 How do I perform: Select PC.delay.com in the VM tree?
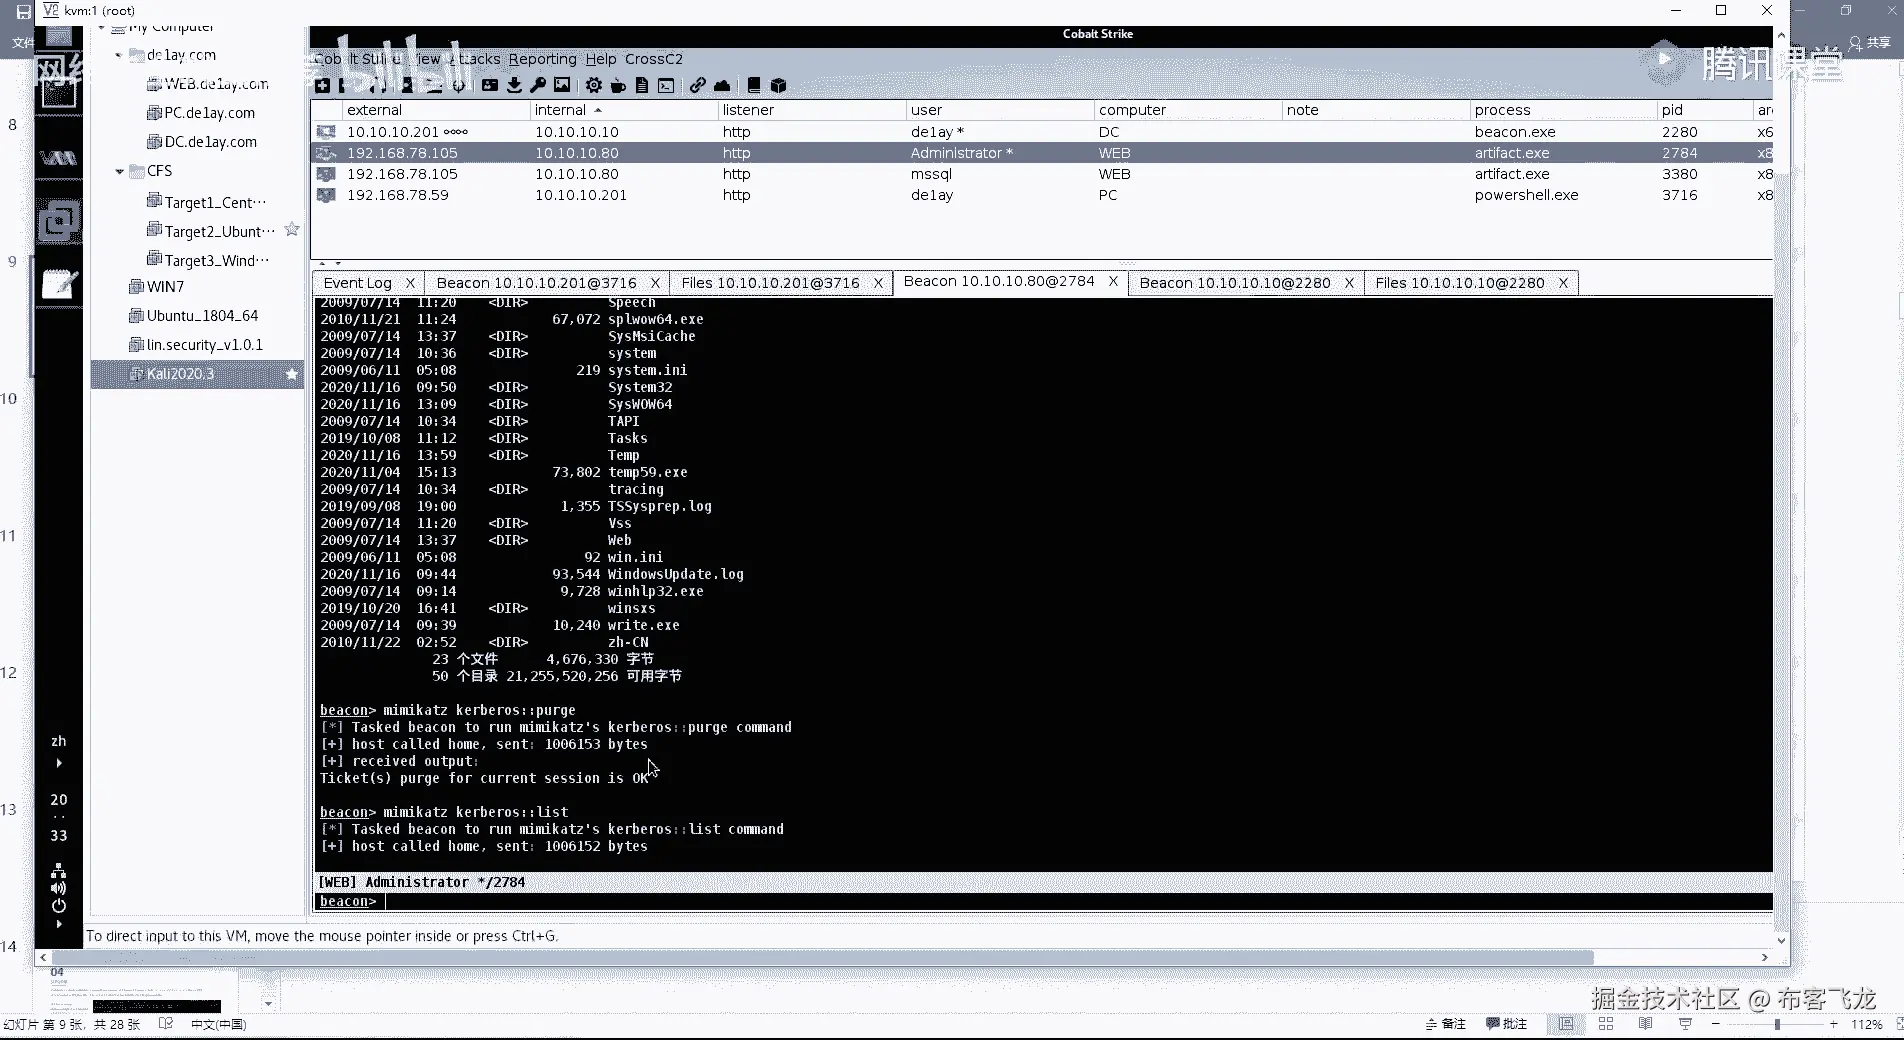pyautogui.click(x=201, y=113)
